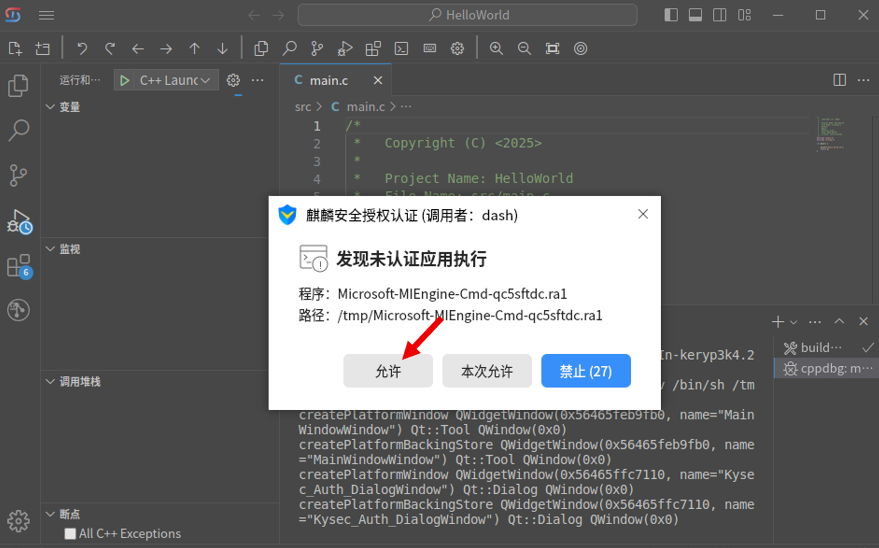The height and width of the screenshot is (548, 879).
Task: Redo using the toolbar redo arrow
Action: (x=110, y=49)
